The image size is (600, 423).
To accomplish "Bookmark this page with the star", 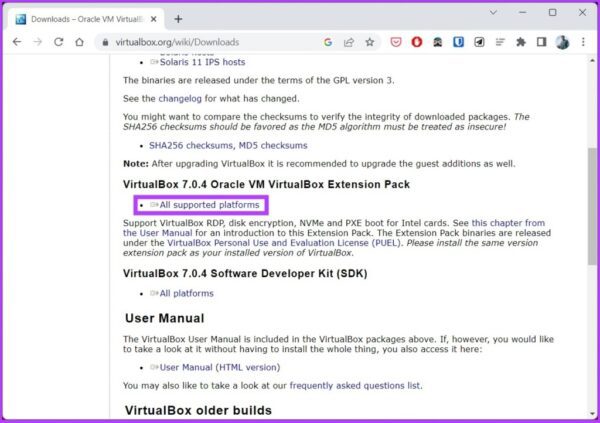I will coord(370,42).
